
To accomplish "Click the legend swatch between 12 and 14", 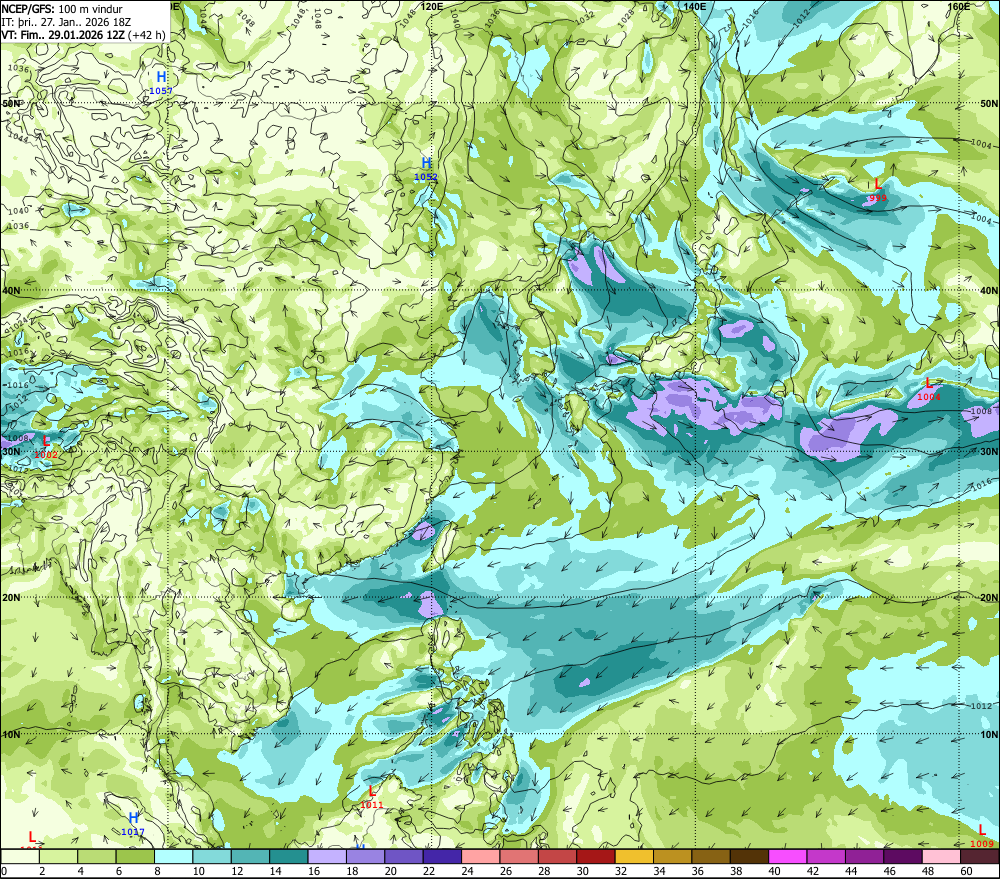I will pos(251,856).
